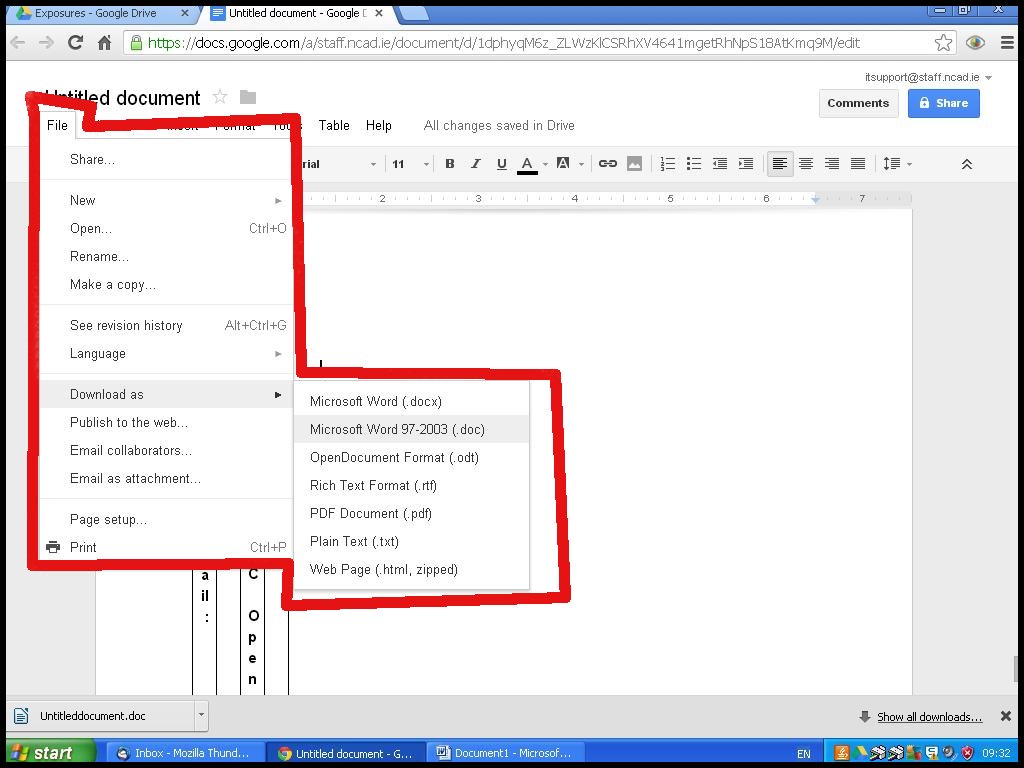The height and width of the screenshot is (768, 1024).
Task: Click the address bar URL
Action: [x=503, y=43]
